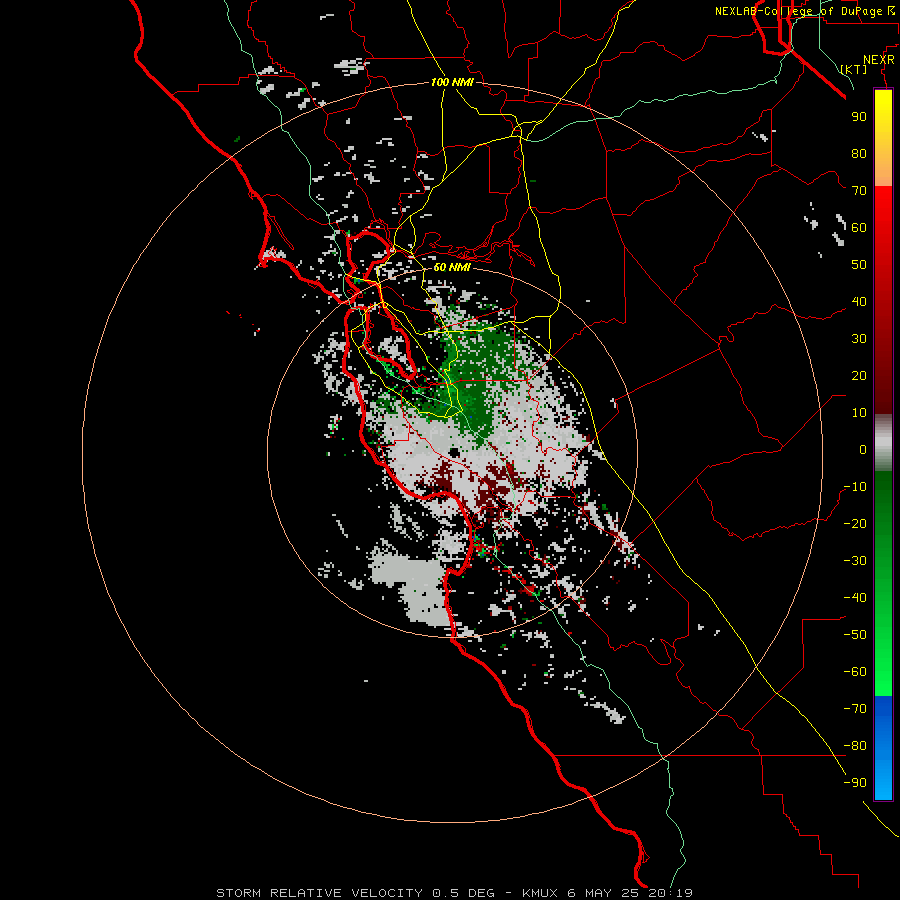Click the -20 knot label on the scale
Viewport: 900px width, 900px height.
(855, 524)
